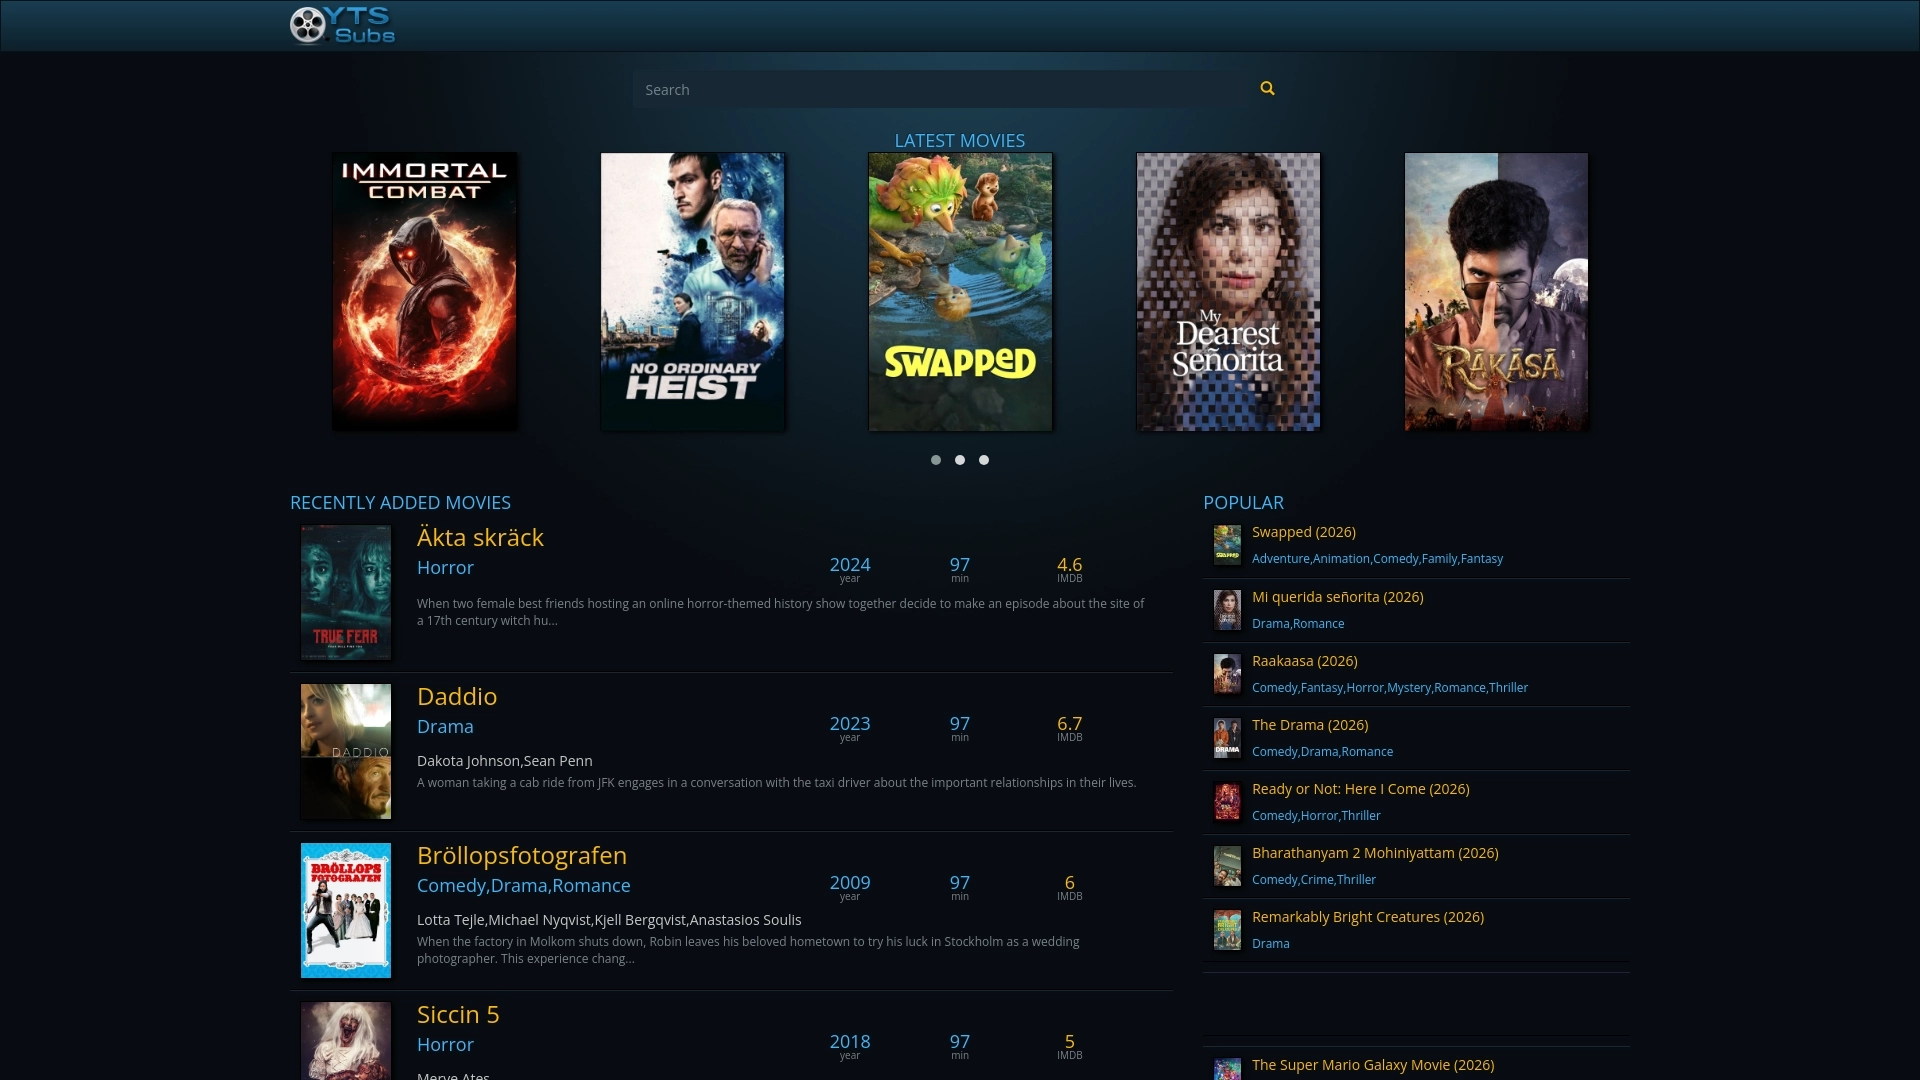Open the Rakasa movie poster
The image size is (1920, 1080).
point(1496,292)
